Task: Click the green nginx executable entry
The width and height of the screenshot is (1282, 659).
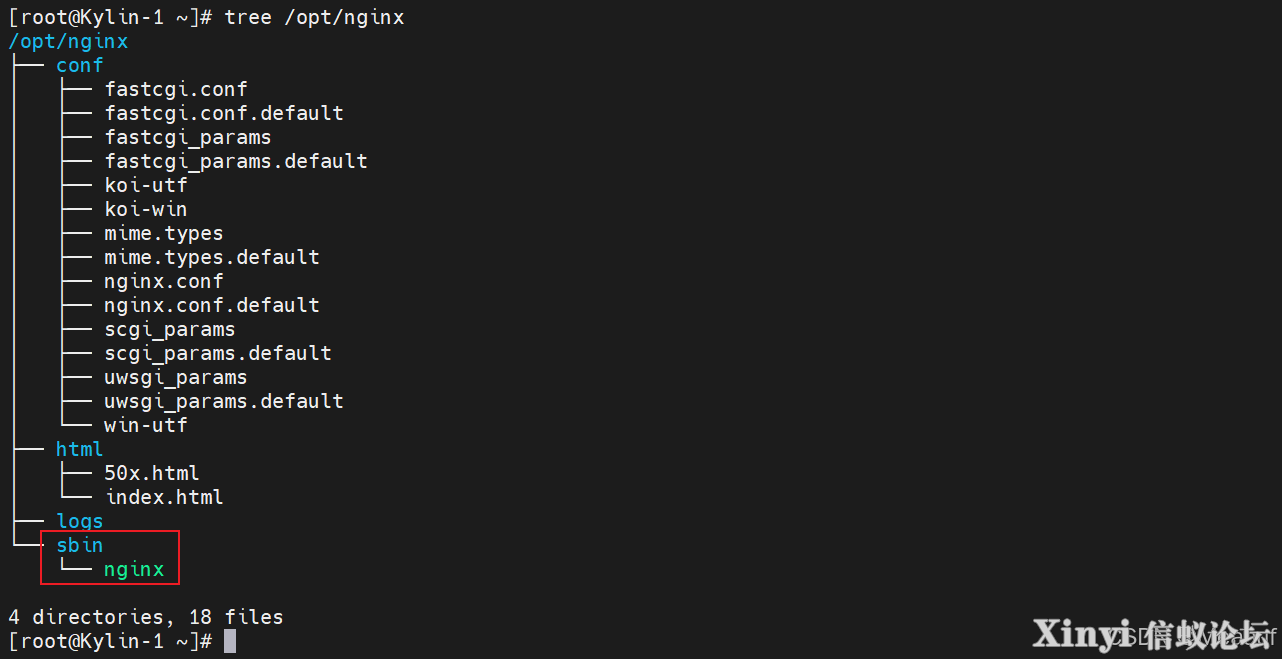Action: (x=134, y=569)
